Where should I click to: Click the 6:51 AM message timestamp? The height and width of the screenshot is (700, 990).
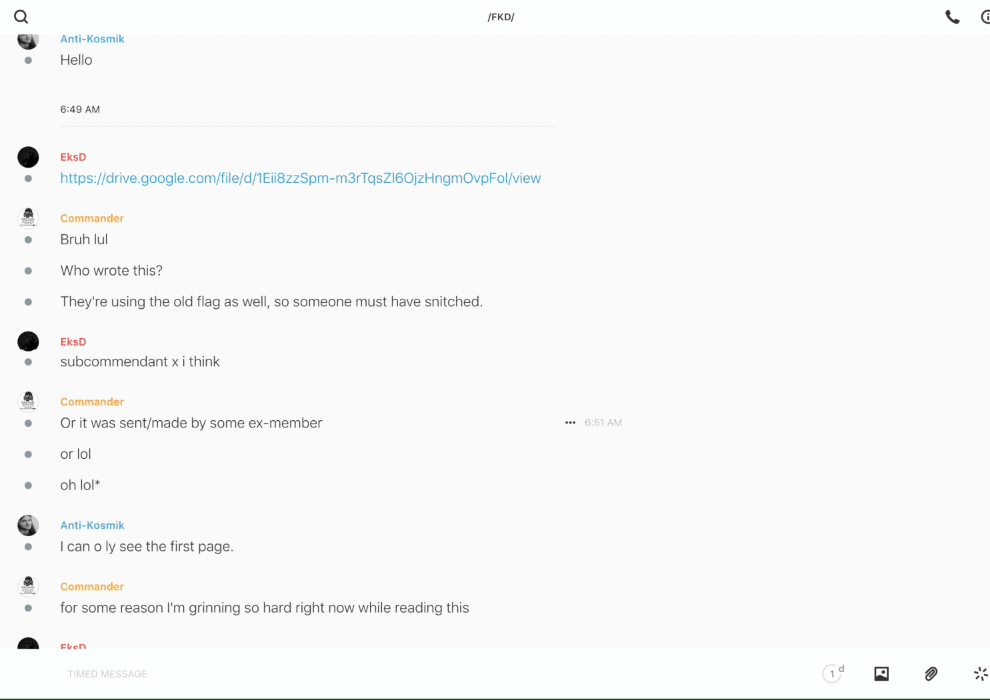(603, 423)
